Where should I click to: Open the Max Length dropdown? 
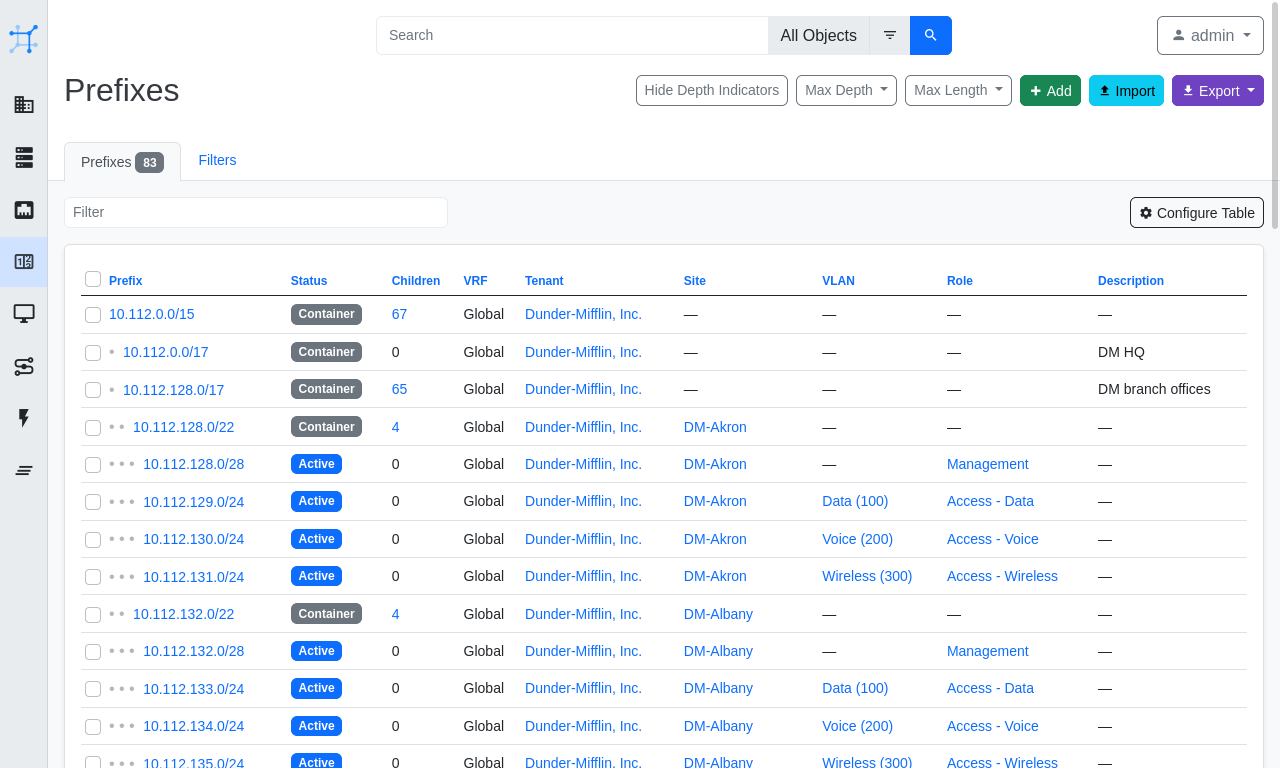[958, 90]
